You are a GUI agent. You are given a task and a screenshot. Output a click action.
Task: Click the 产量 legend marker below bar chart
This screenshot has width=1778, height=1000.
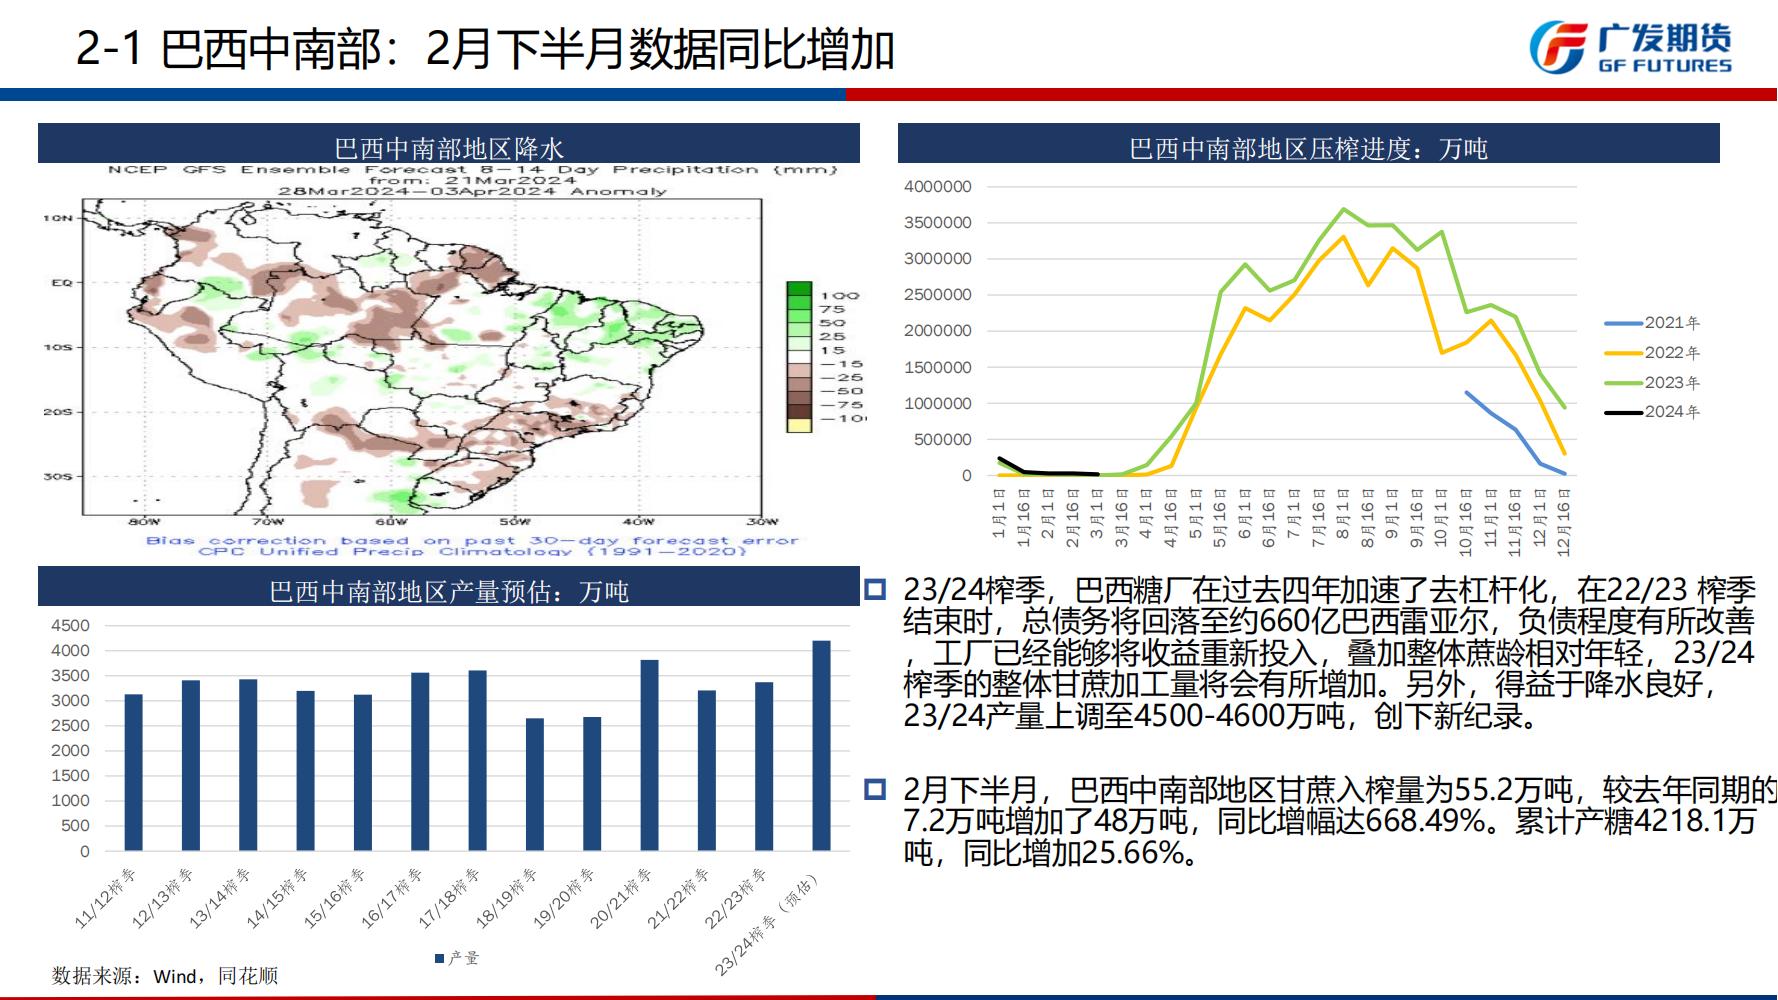pos(440,958)
